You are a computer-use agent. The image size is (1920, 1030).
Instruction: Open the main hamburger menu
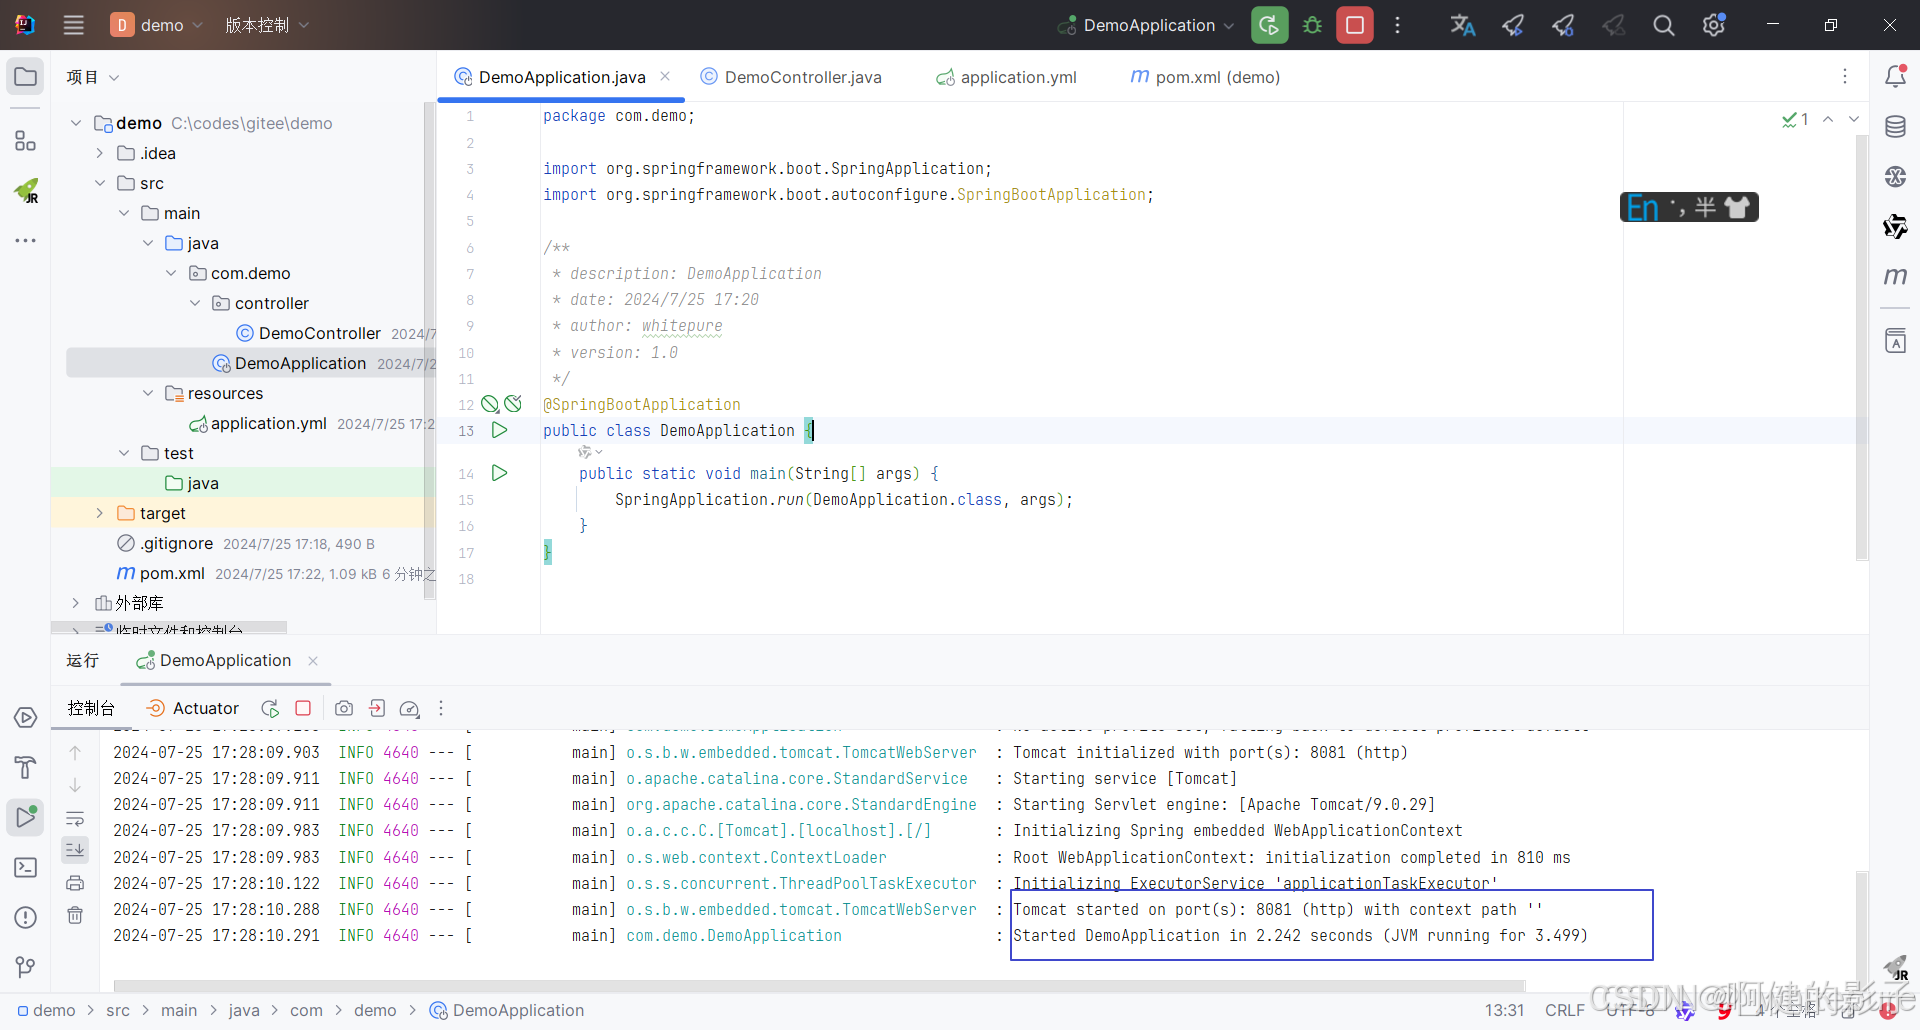pyautogui.click(x=73, y=25)
